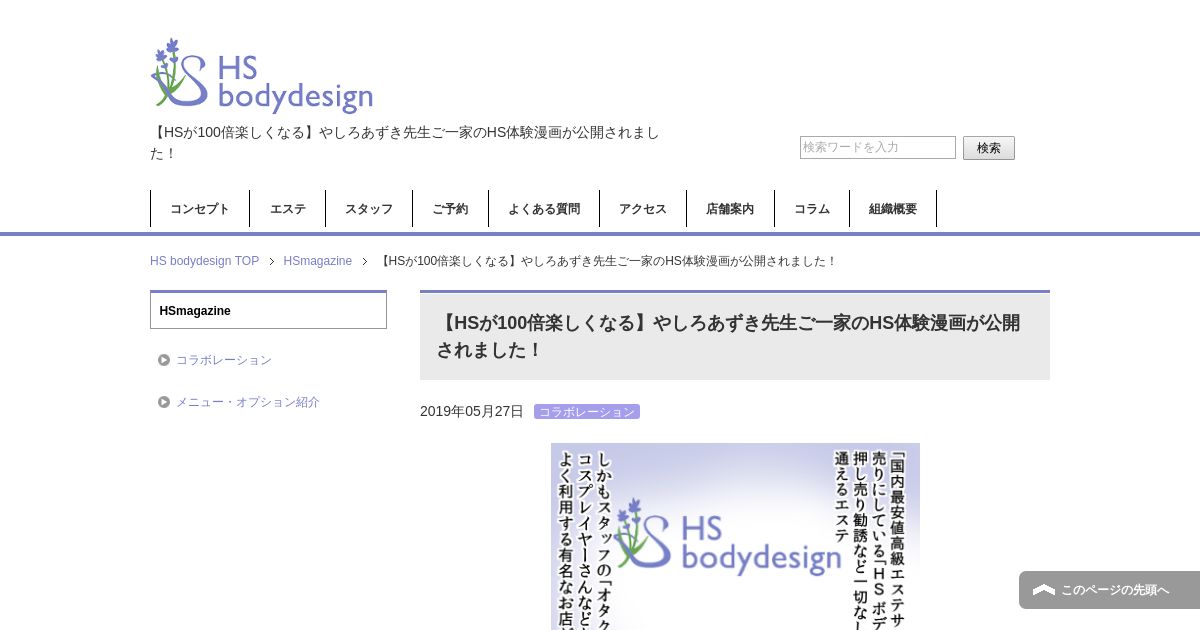This screenshot has width=1200, height=630.
Task: Click the bullet icon beside コラボレーション
Action: tap(164, 360)
